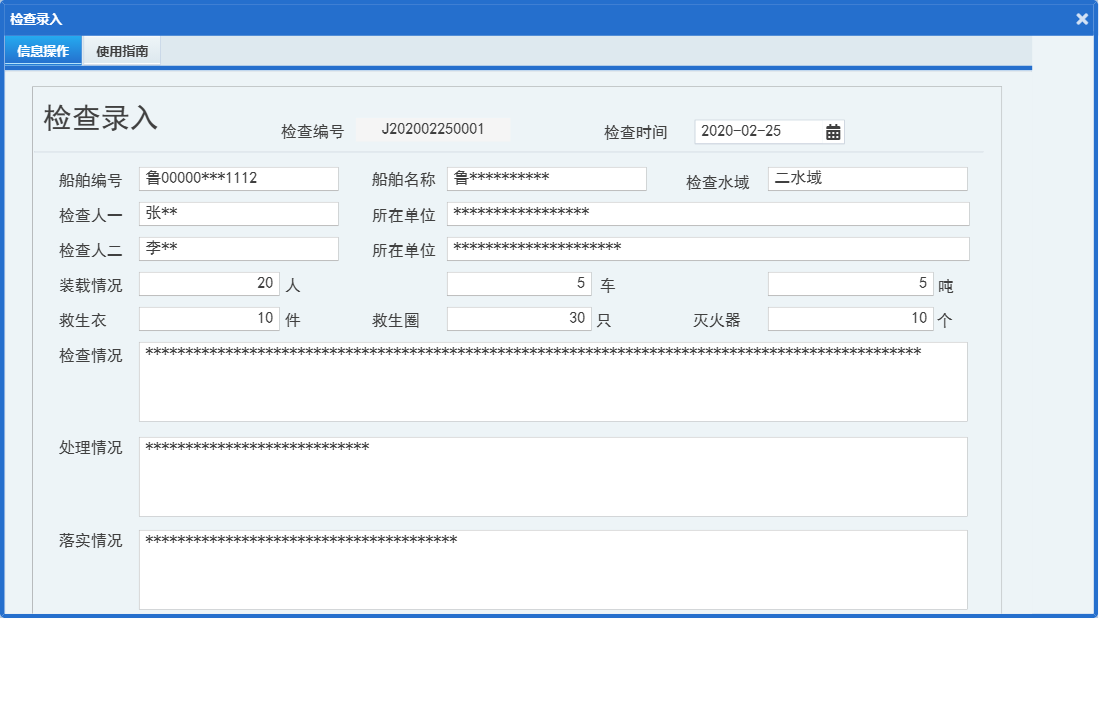Click inside the 处理情况 text area
The image size is (1099, 712).
pos(553,476)
